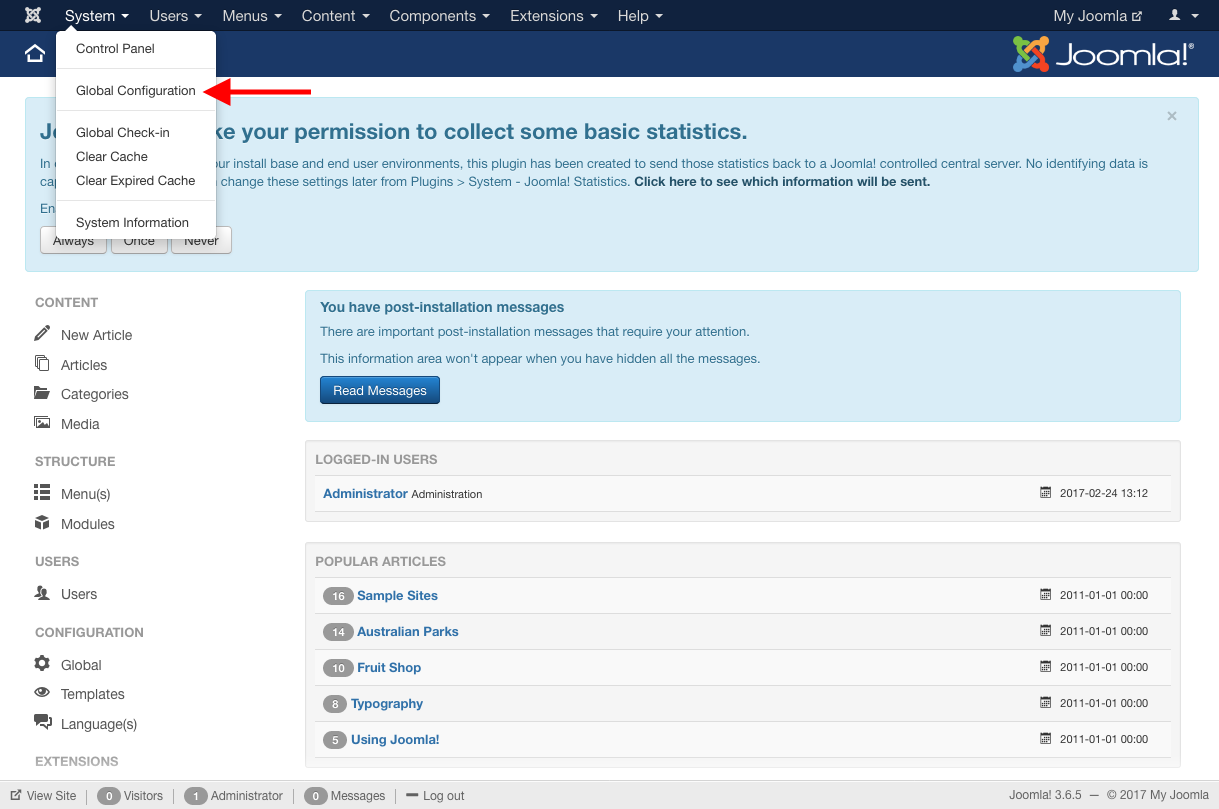1219x809 pixels.
Task: Click the home icon in the header
Action: (x=35, y=54)
